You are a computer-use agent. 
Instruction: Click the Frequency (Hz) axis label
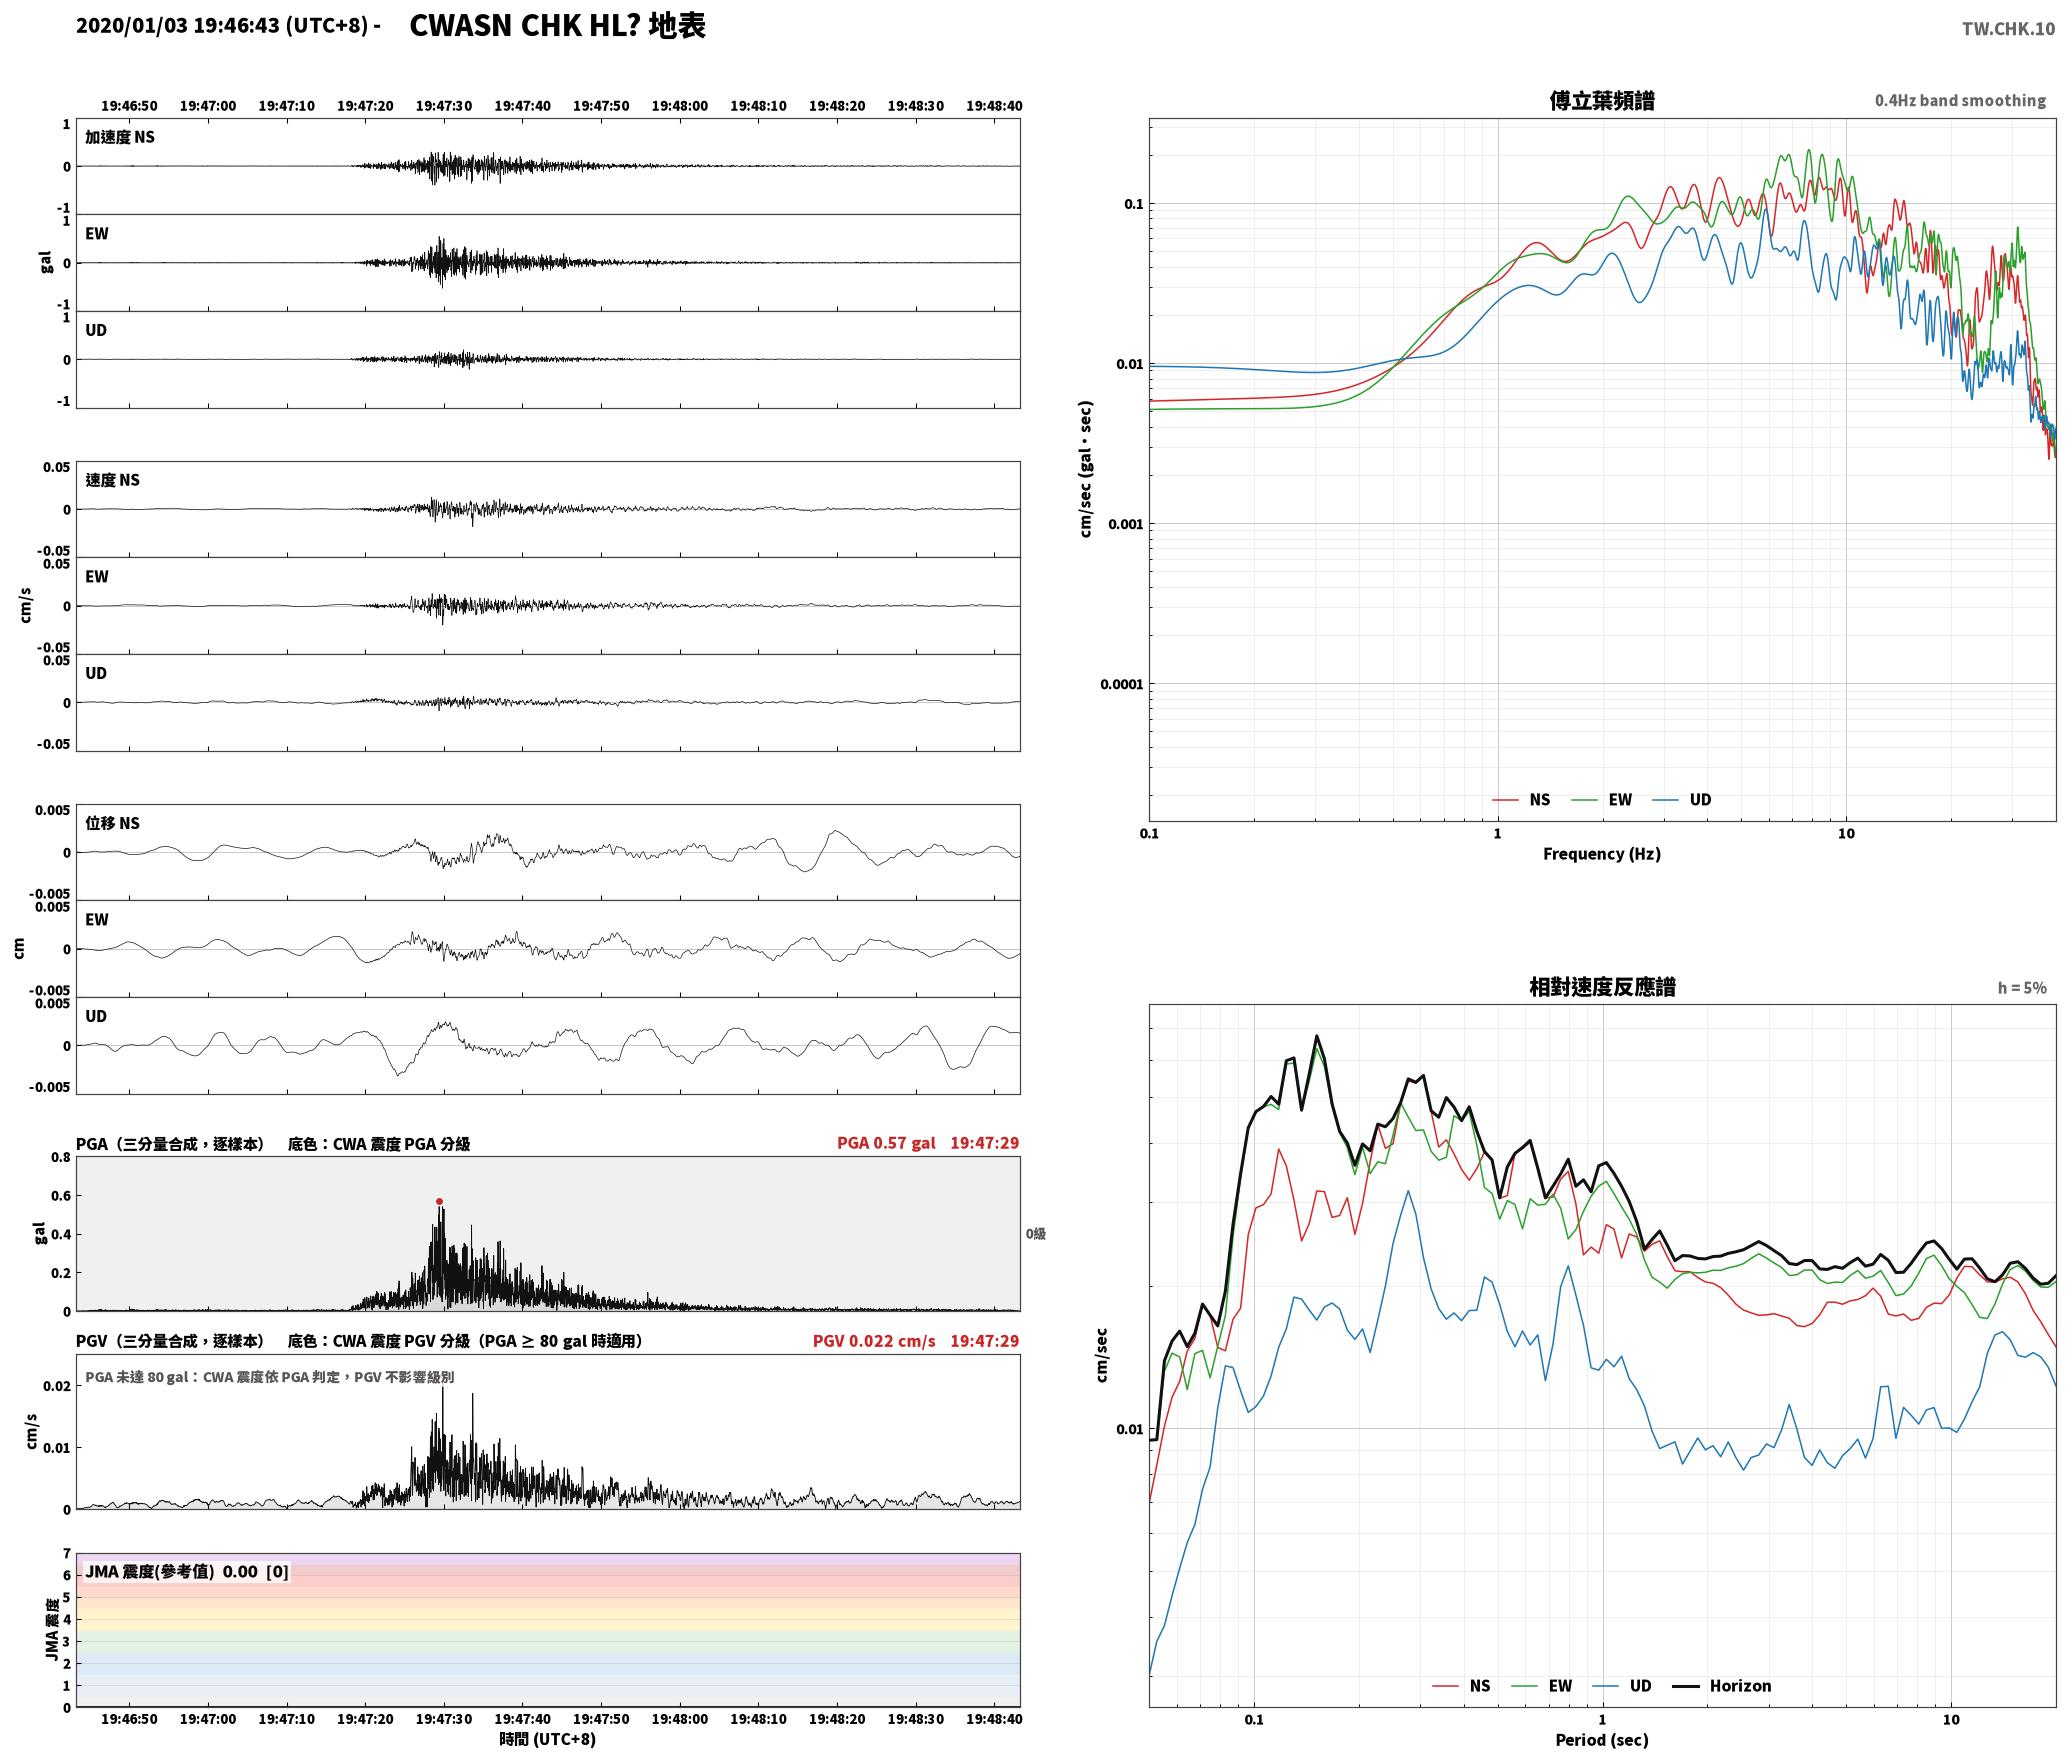(1602, 854)
